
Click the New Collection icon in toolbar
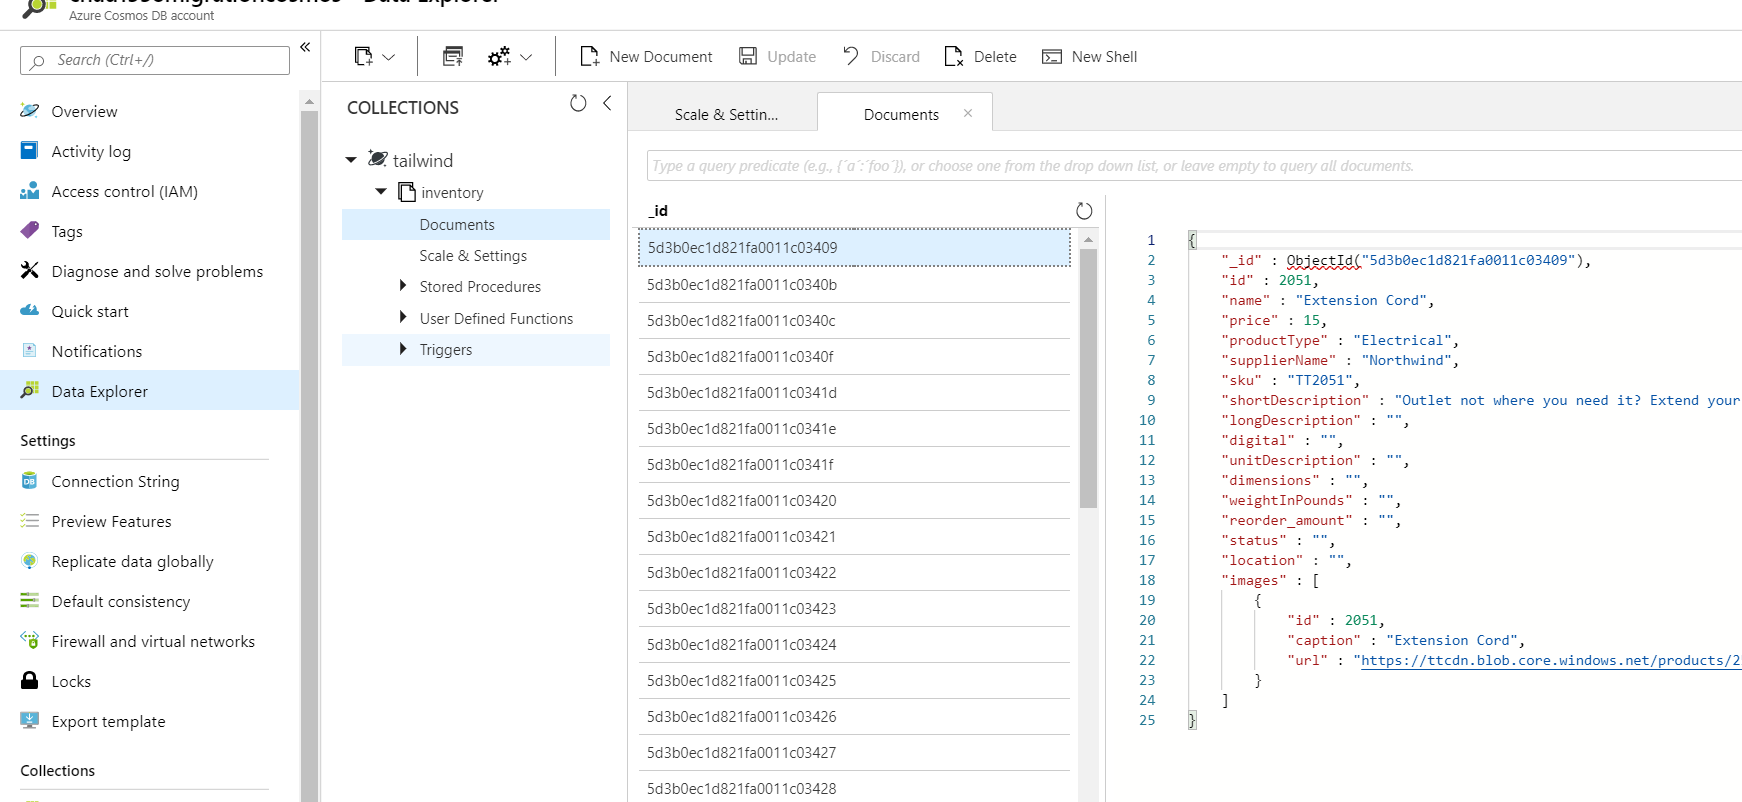pyautogui.click(x=364, y=57)
